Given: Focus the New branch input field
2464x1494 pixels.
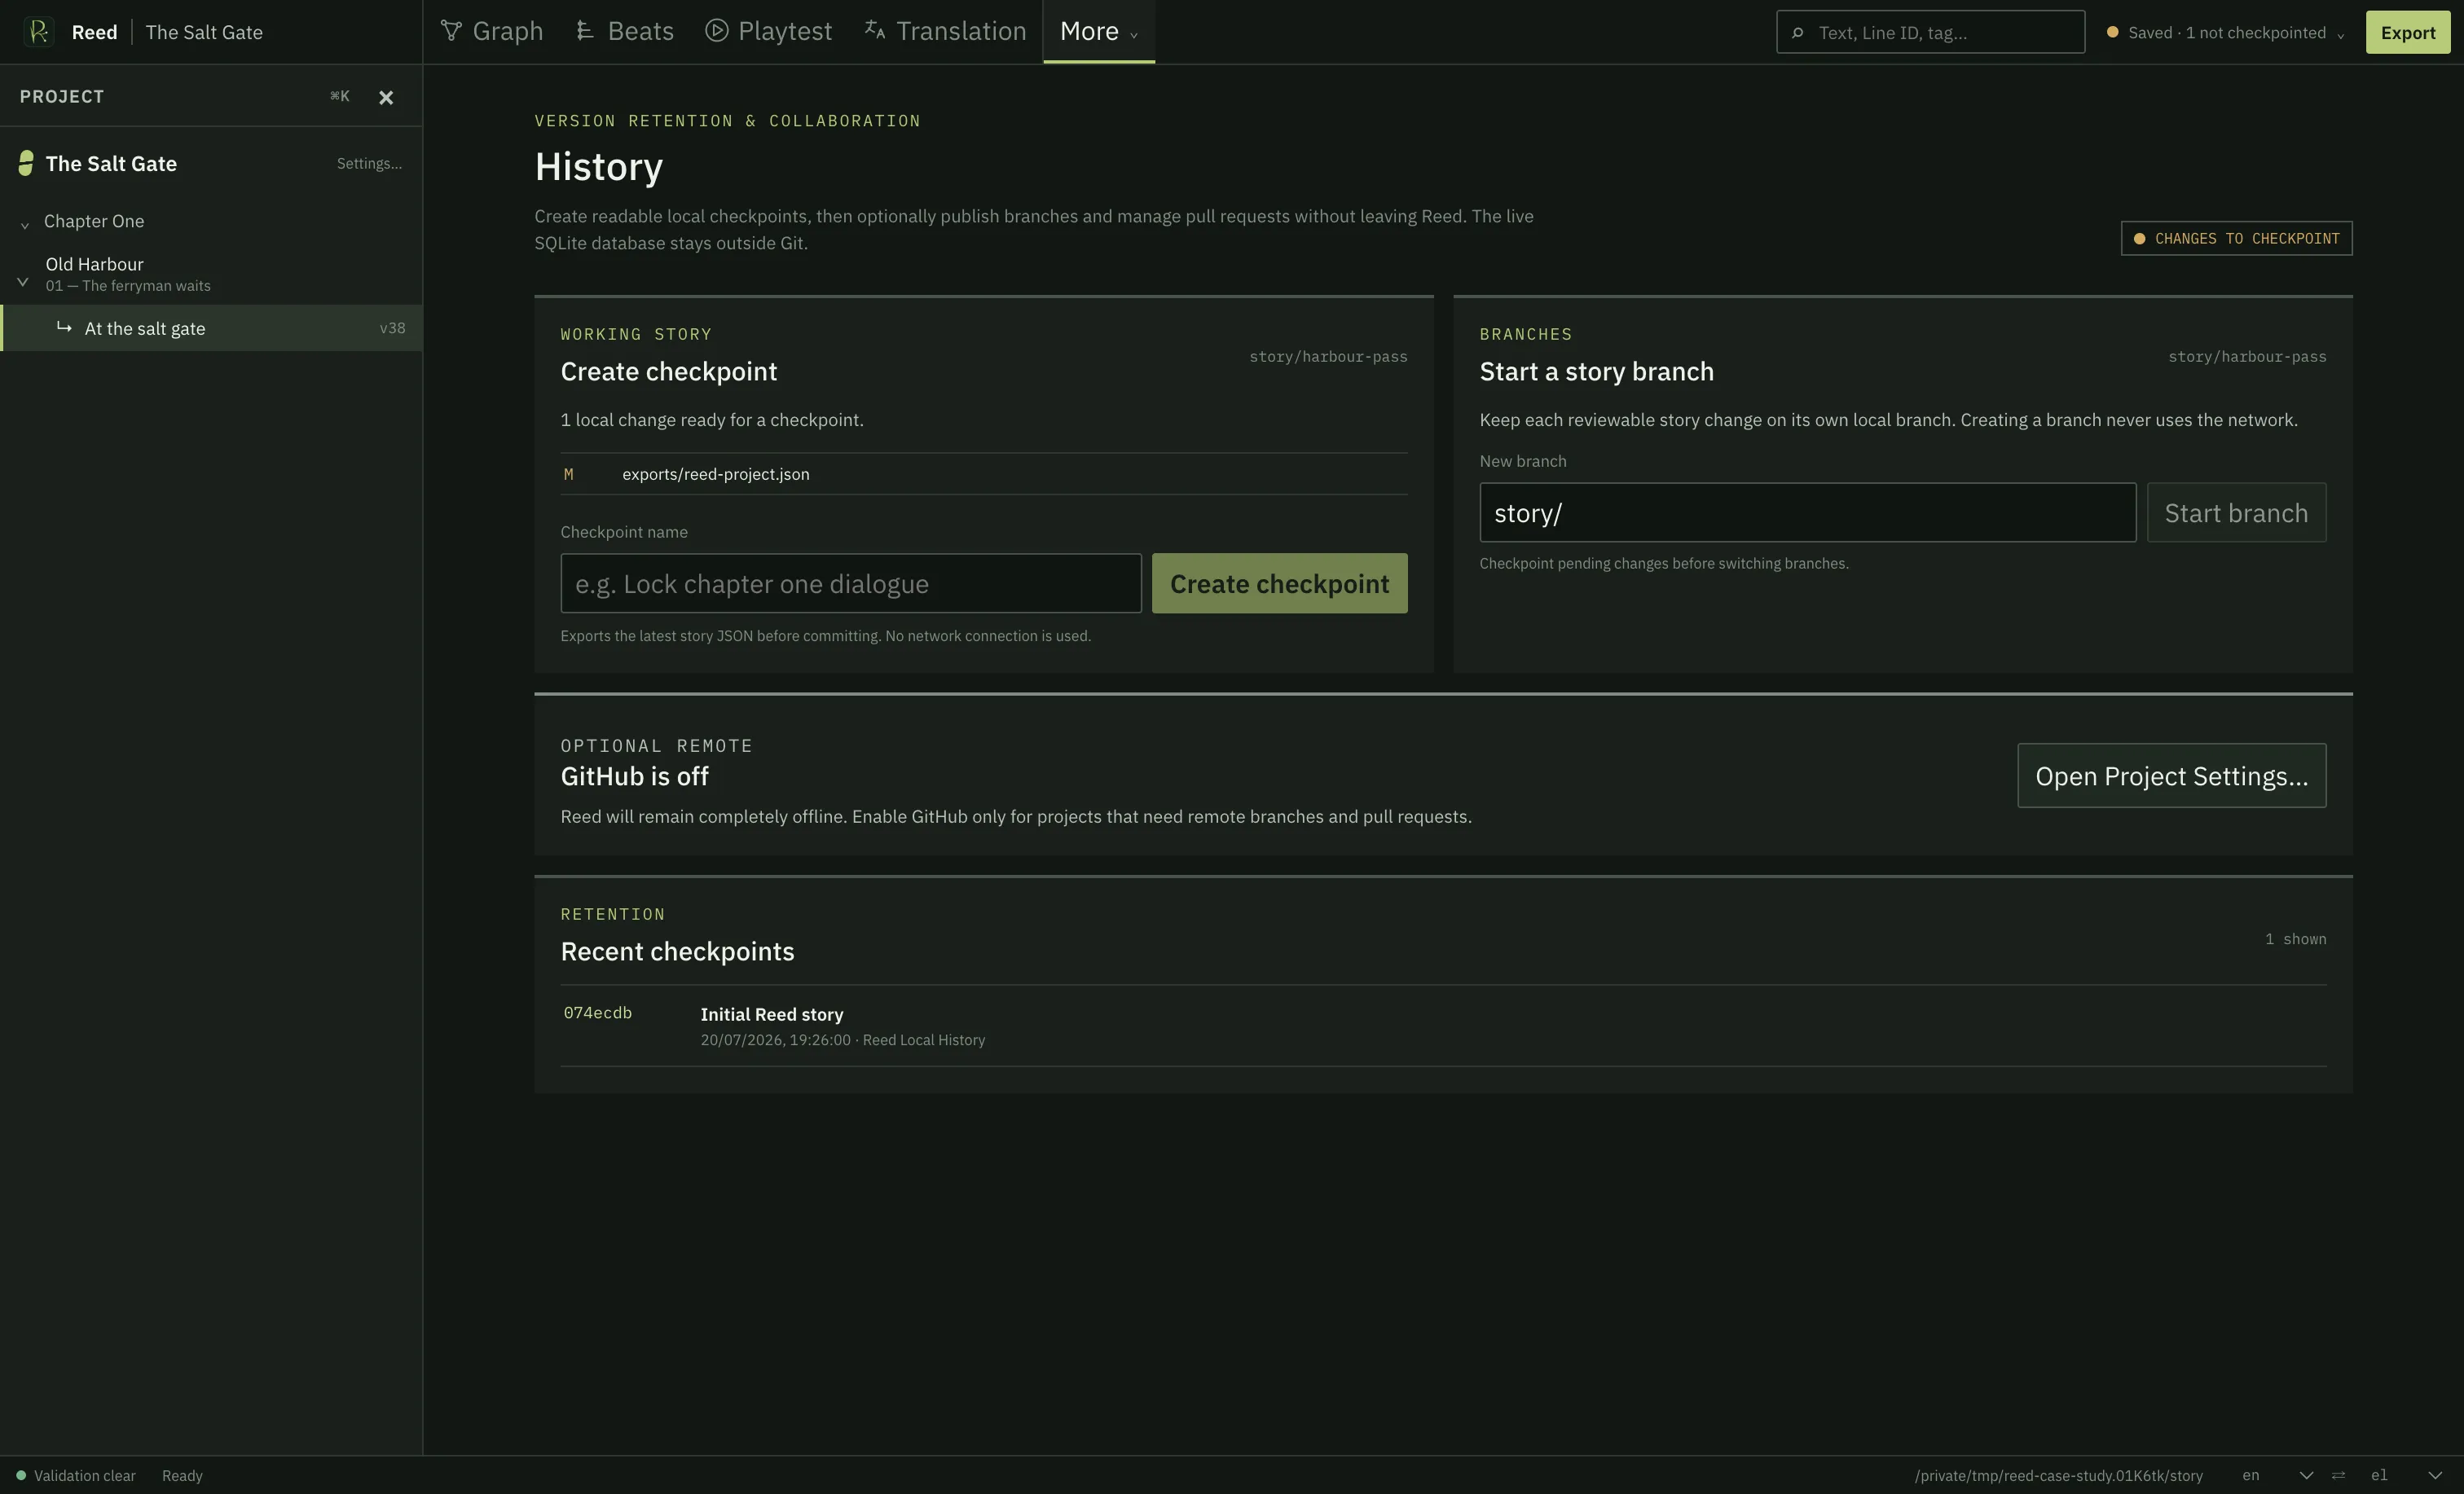Looking at the screenshot, I should (x=1807, y=513).
